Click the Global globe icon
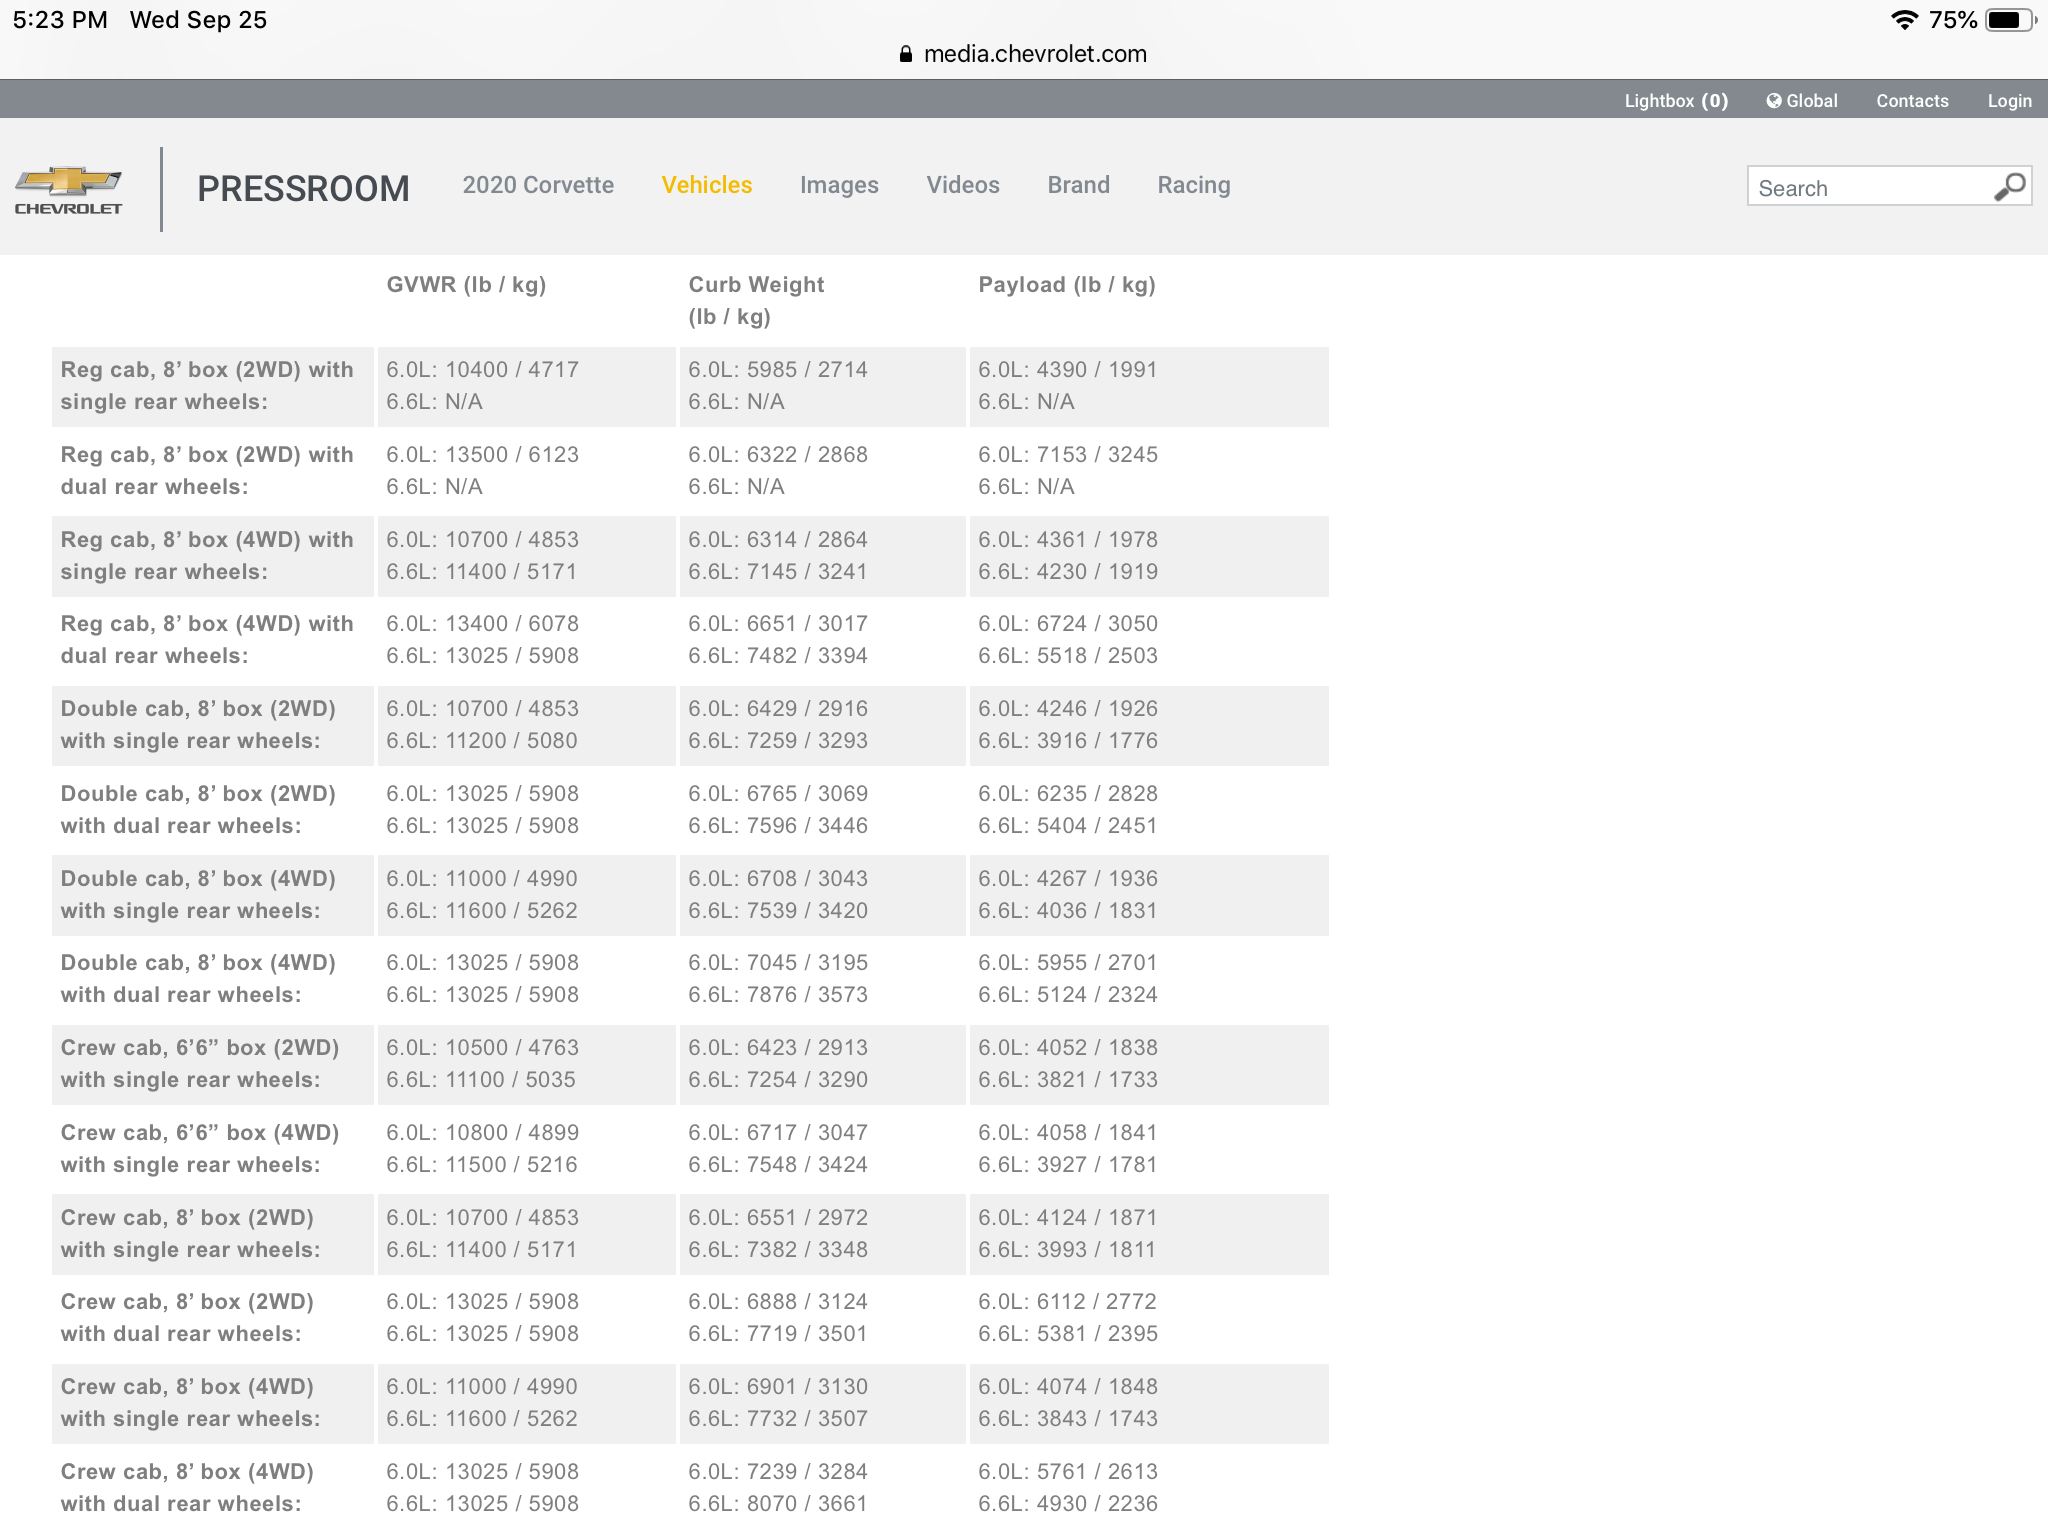Viewport: 2048px width, 1536px height. (1774, 100)
